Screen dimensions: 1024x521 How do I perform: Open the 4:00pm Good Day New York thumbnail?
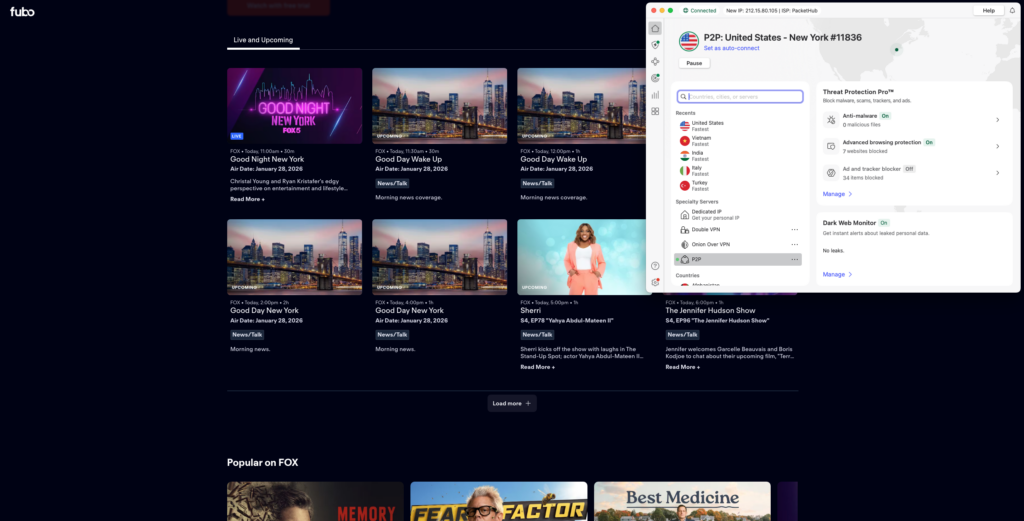pos(440,257)
